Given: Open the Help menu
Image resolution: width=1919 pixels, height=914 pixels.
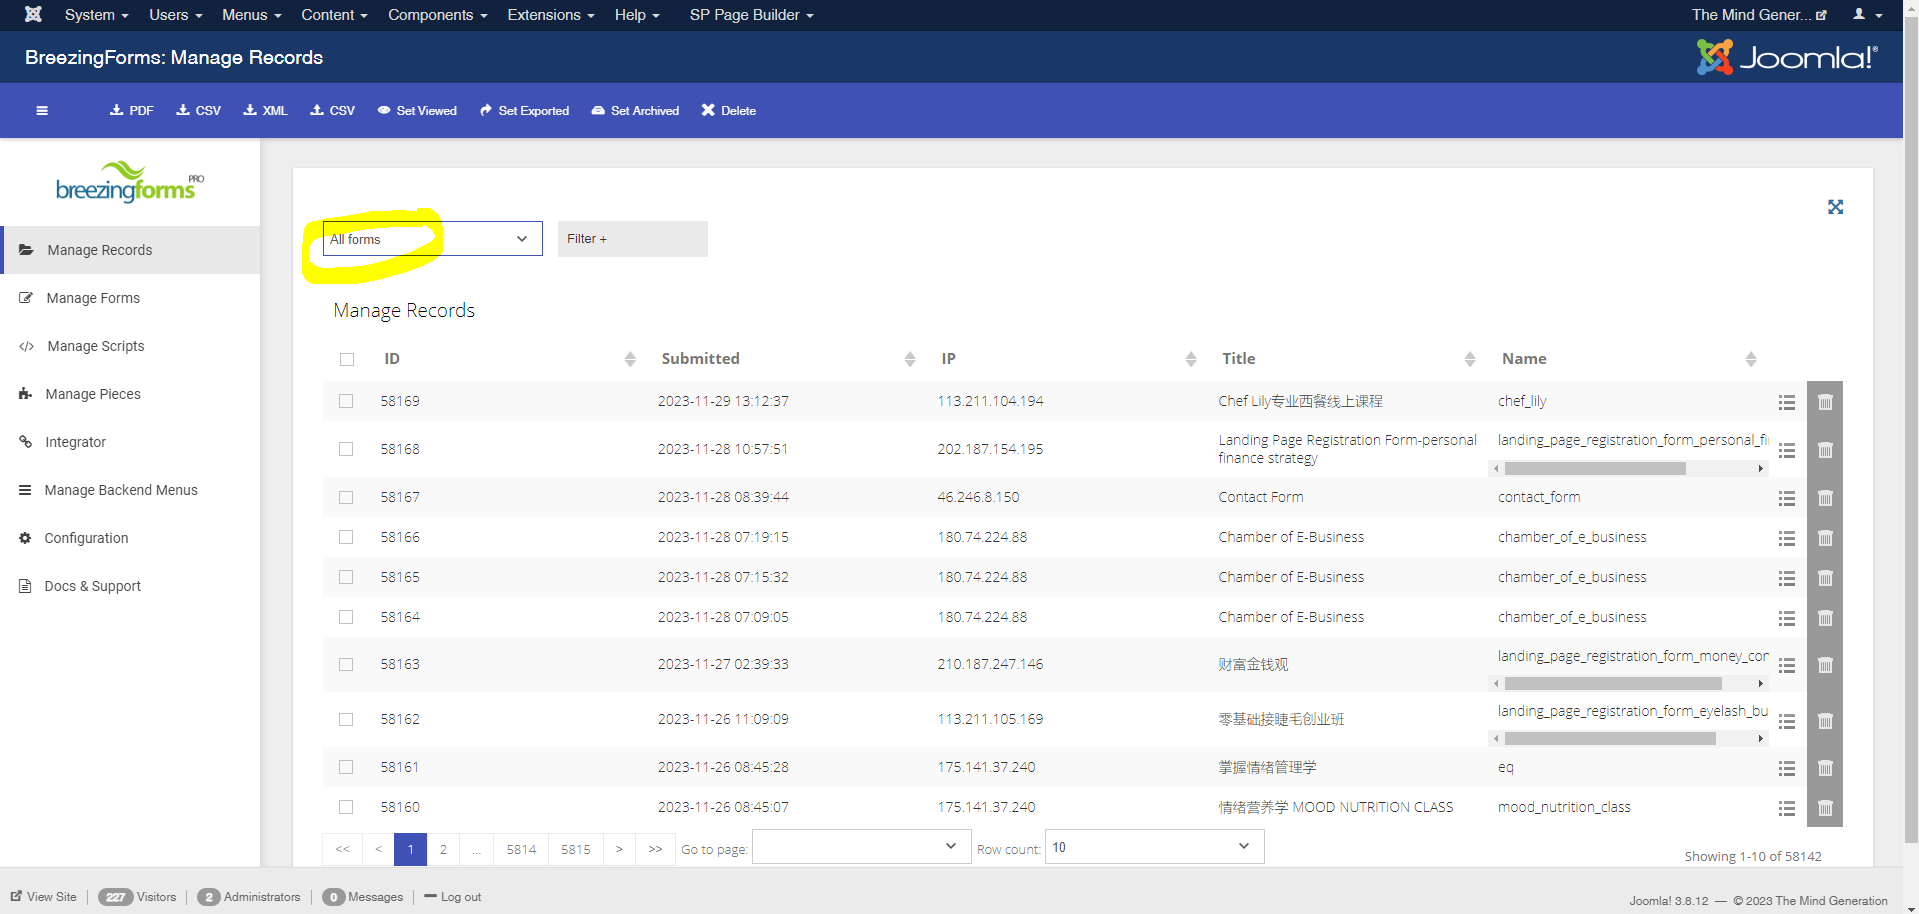Looking at the screenshot, I should pos(637,15).
